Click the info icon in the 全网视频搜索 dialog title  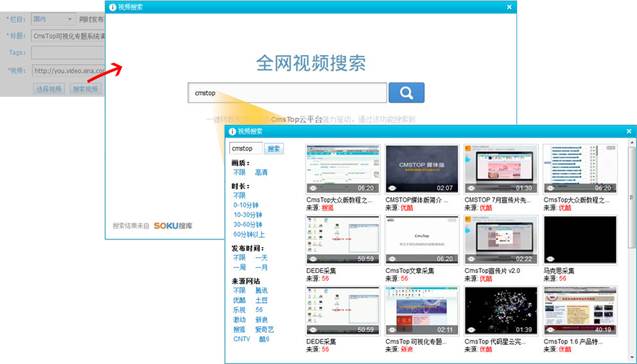[x=113, y=7]
